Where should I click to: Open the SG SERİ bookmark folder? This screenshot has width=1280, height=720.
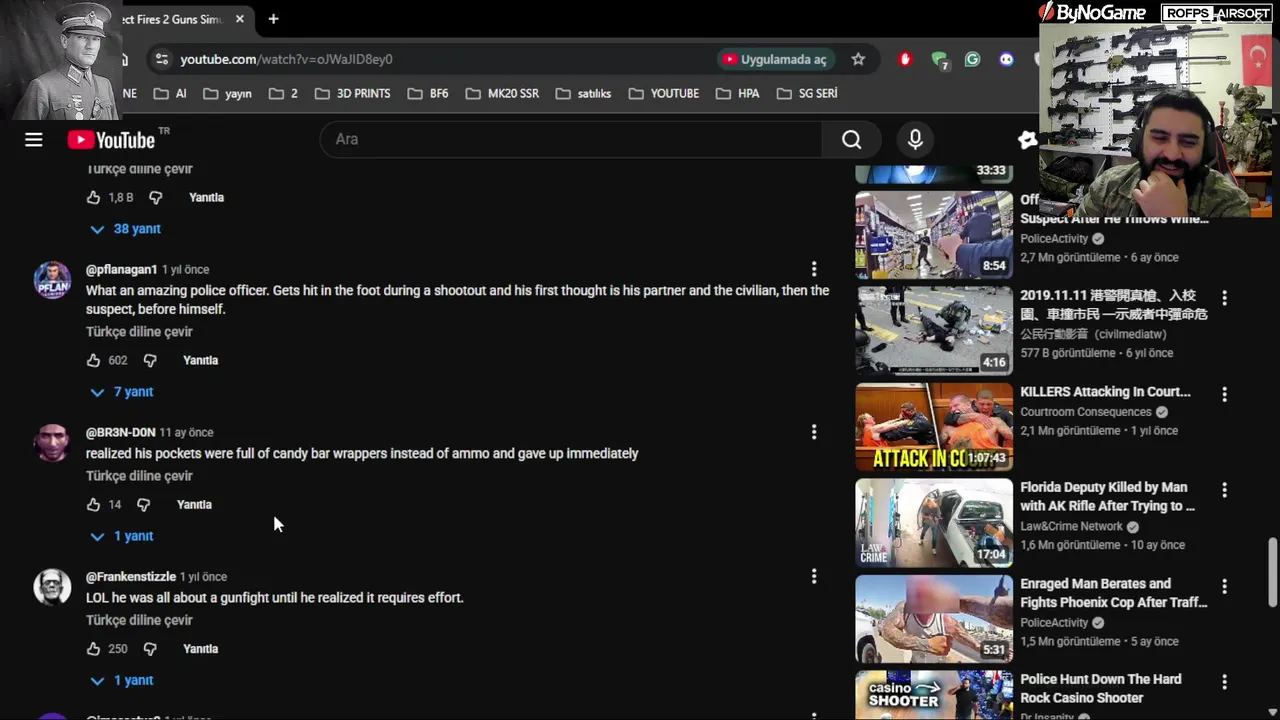pyautogui.click(x=807, y=93)
